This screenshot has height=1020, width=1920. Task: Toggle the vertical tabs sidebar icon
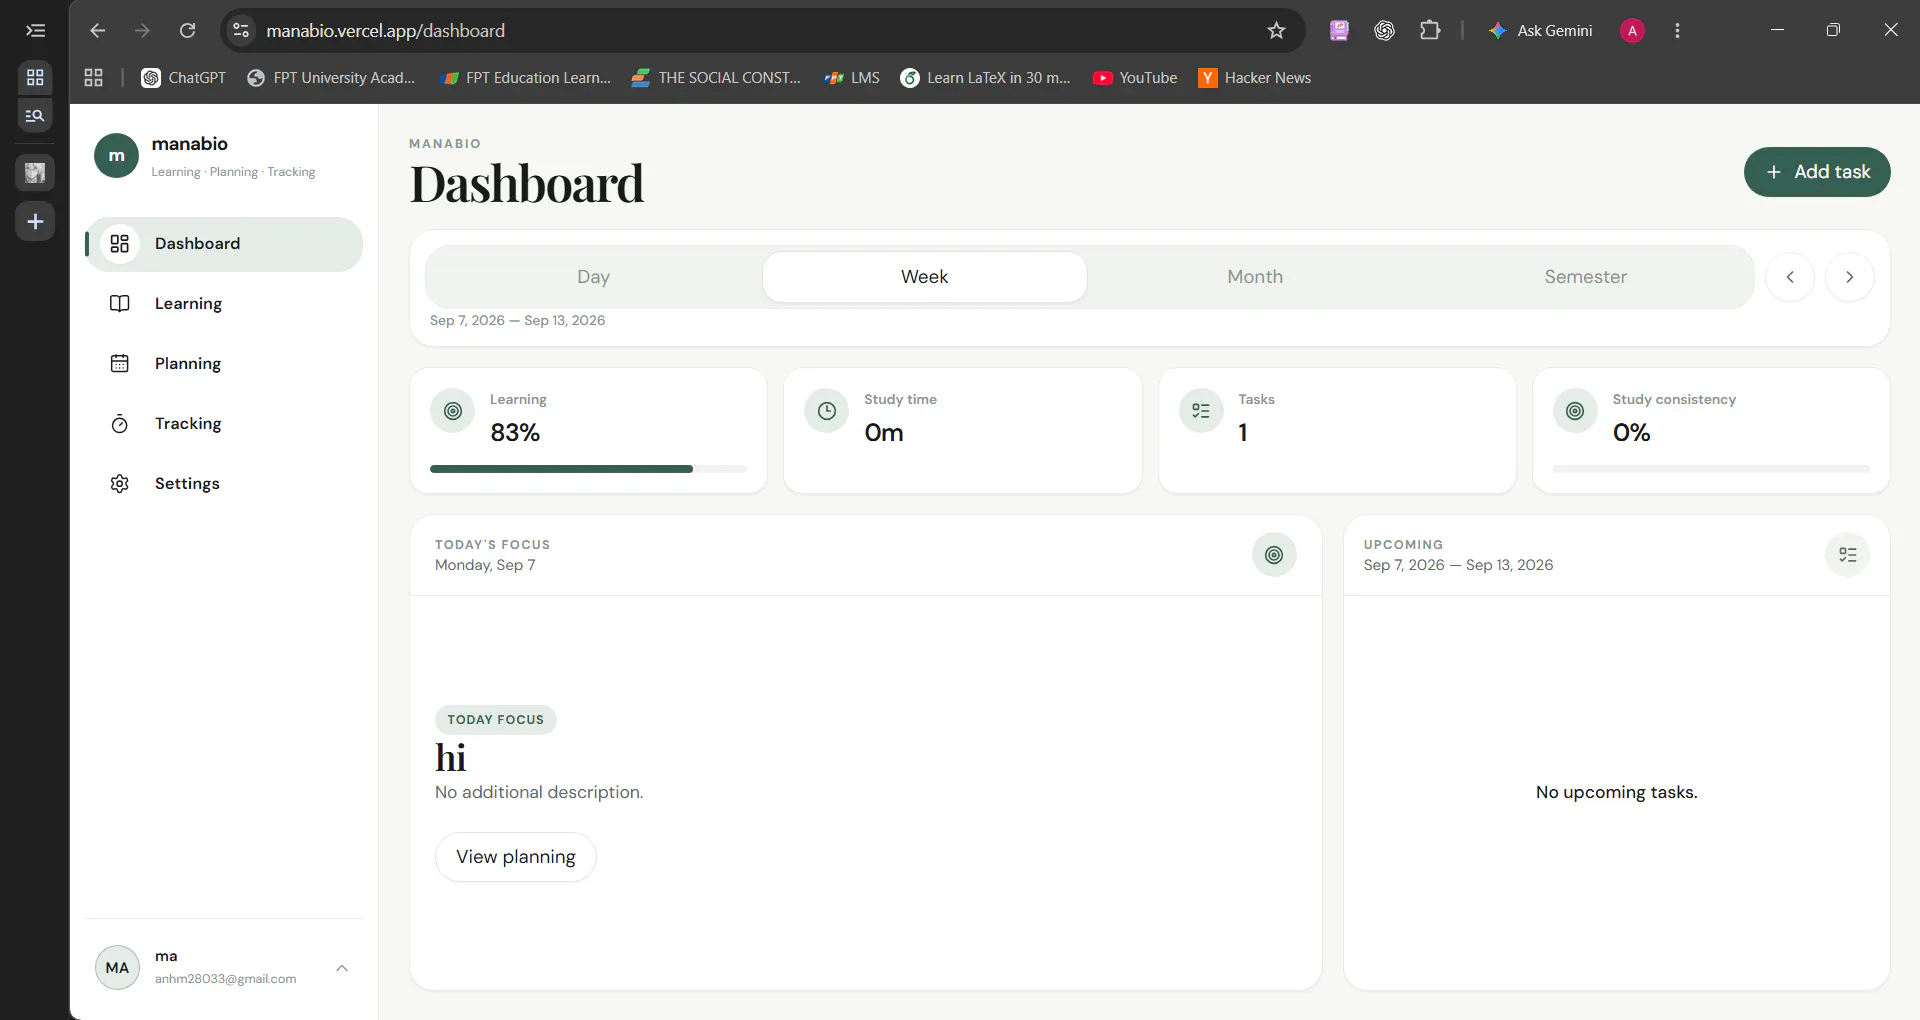pyautogui.click(x=35, y=31)
